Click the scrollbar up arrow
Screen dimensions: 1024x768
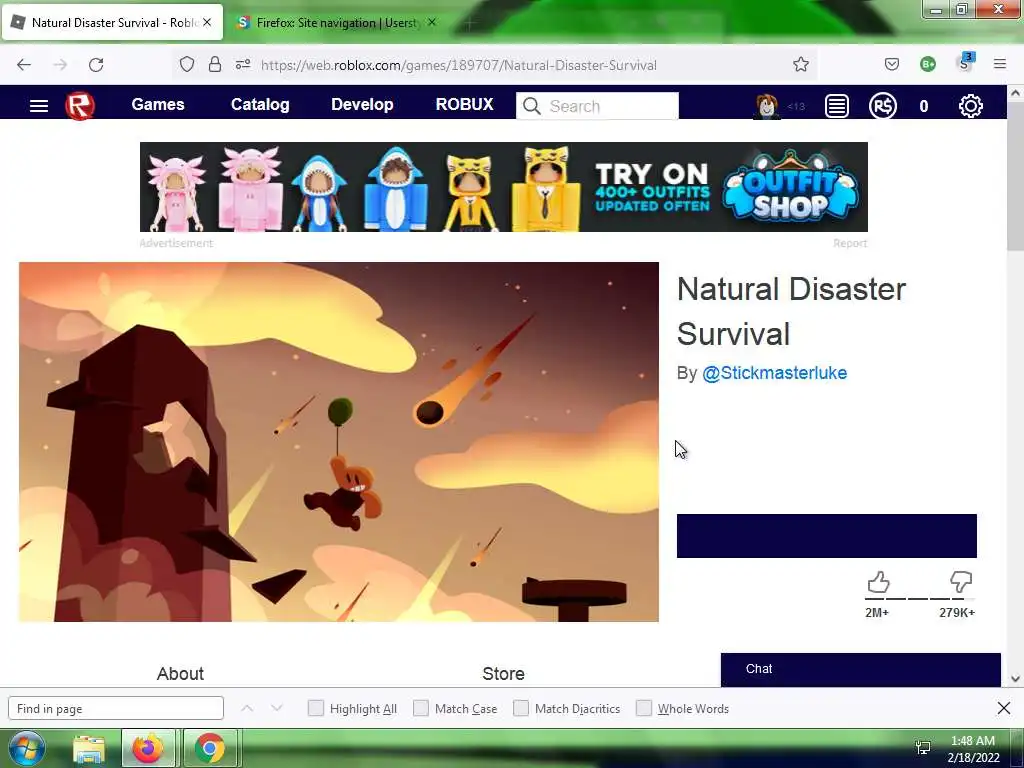(x=1015, y=93)
